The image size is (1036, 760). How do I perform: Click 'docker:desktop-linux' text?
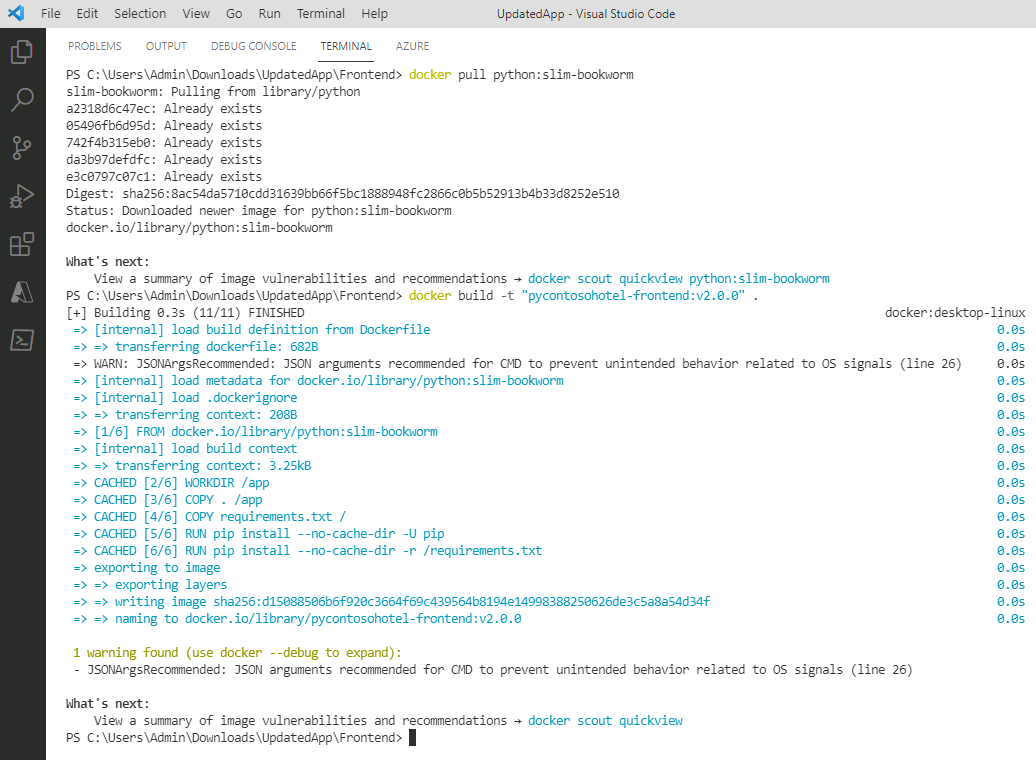pos(955,313)
